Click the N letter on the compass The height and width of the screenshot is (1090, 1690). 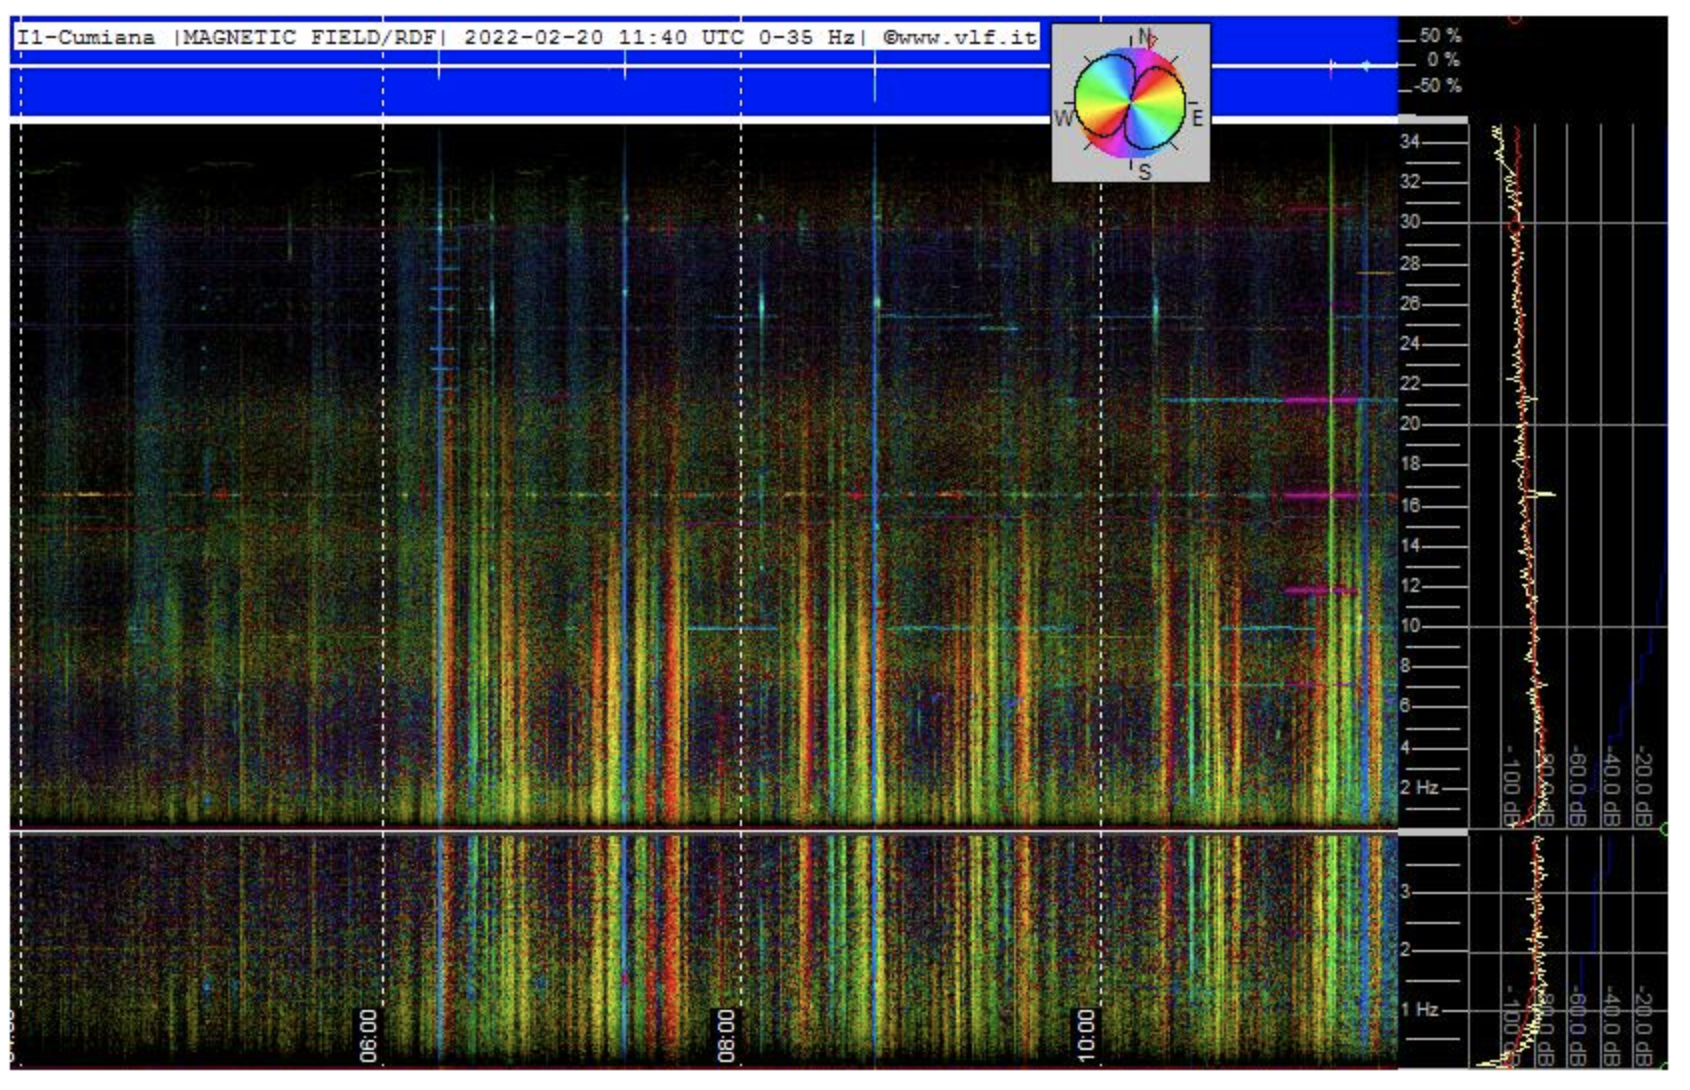coord(1145,37)
